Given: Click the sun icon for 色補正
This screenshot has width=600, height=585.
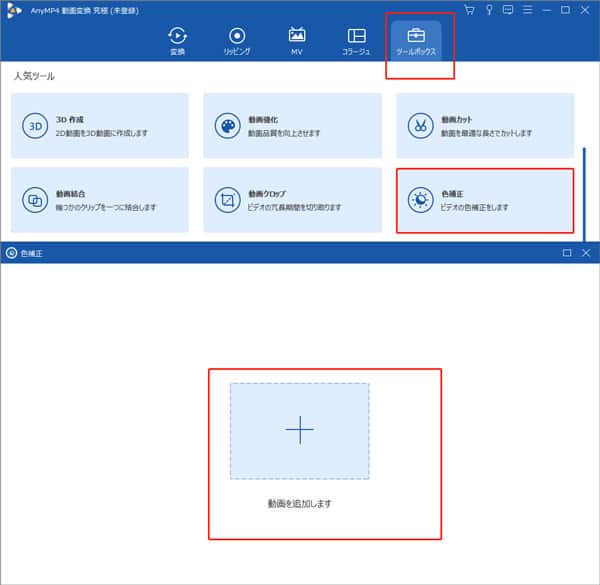Looking at the screenshot, I should pyautogui.click(x=420, y=200).
